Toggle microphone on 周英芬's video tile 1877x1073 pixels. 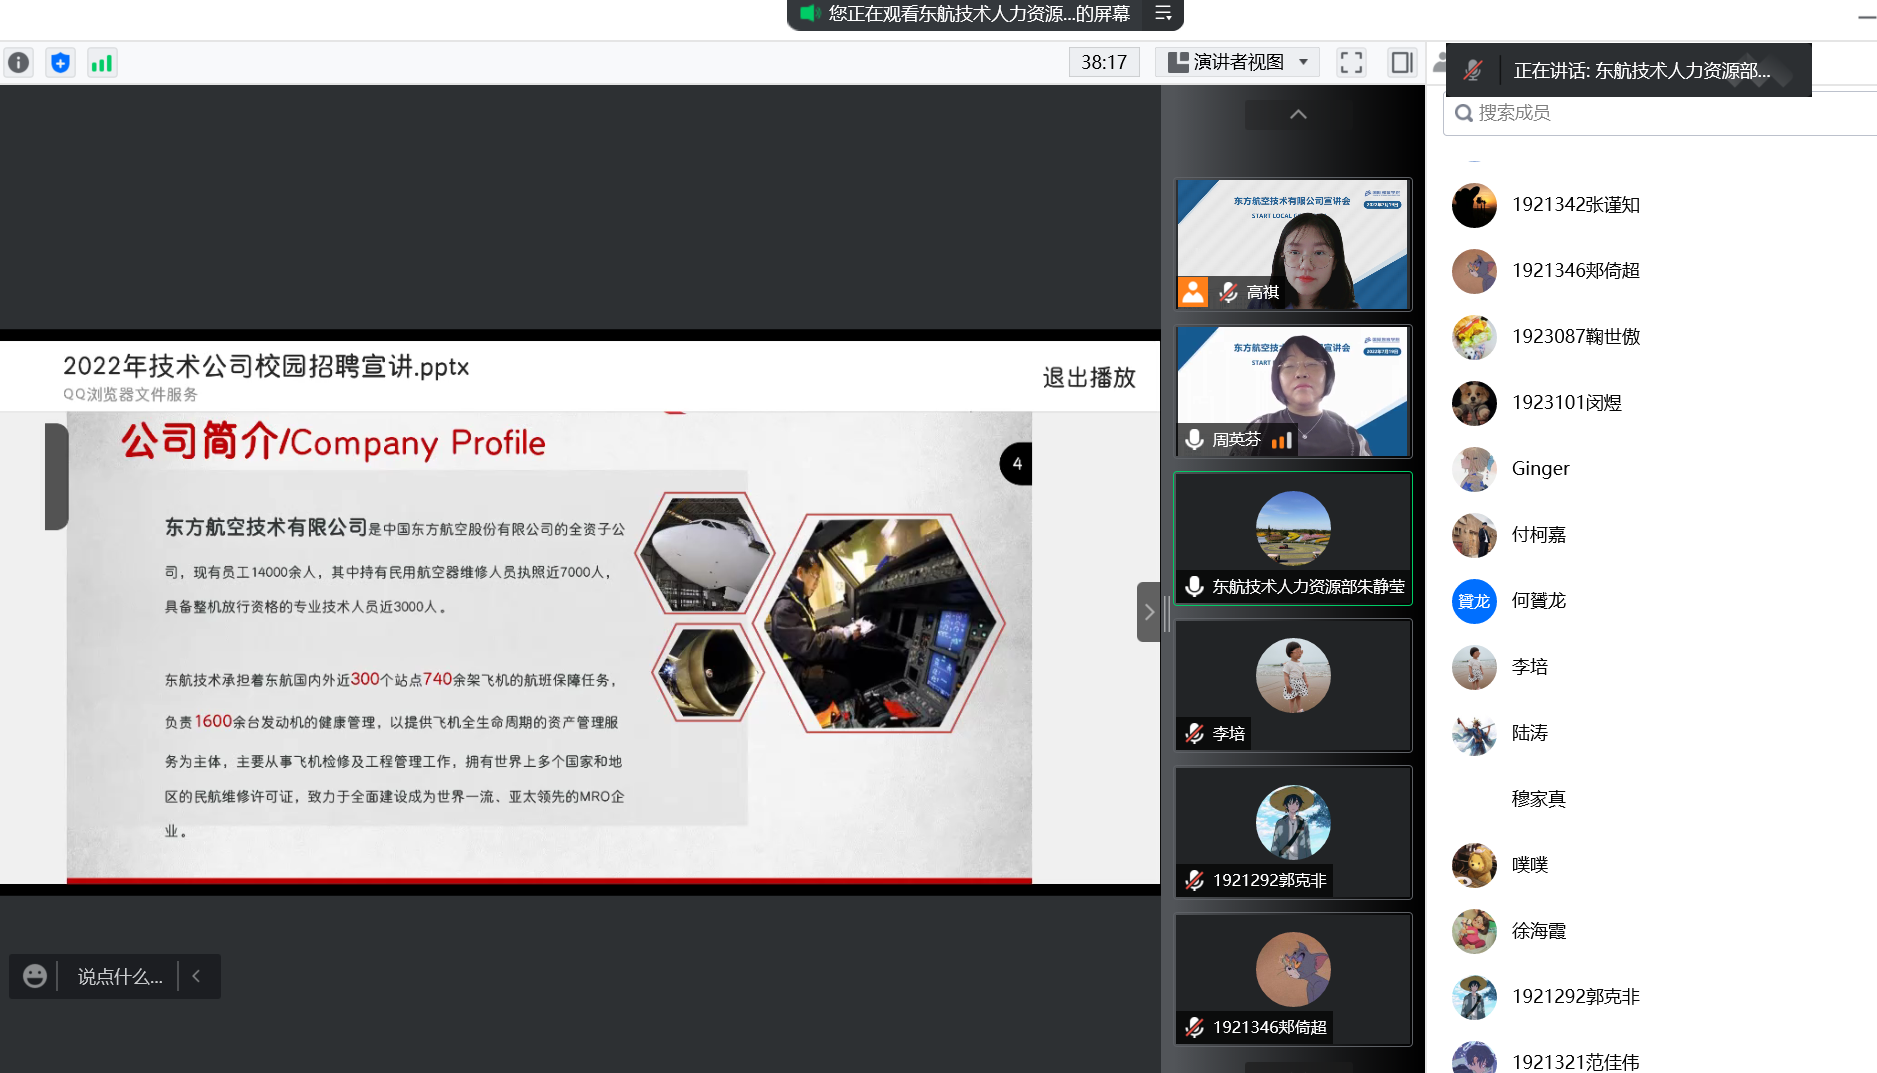(x=1194, y=439)
